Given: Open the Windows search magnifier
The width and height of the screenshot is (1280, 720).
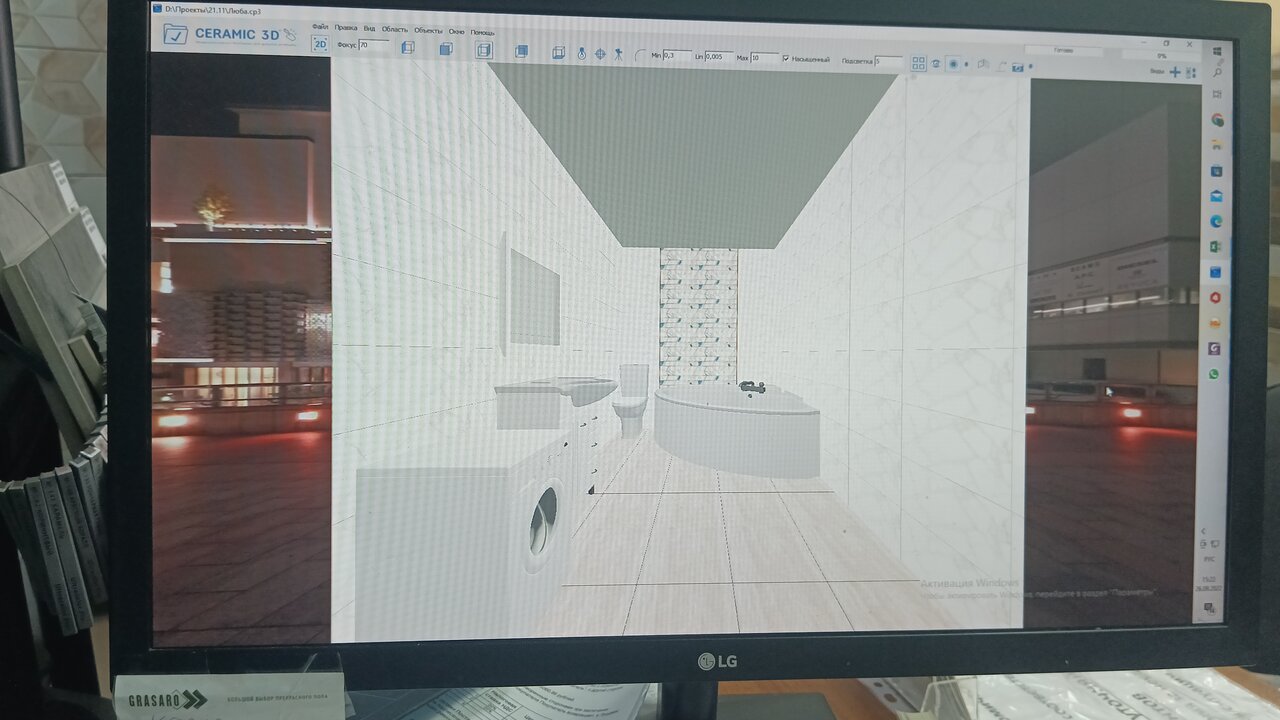Looking at the screenshot, I should (x=1218, y=72).
